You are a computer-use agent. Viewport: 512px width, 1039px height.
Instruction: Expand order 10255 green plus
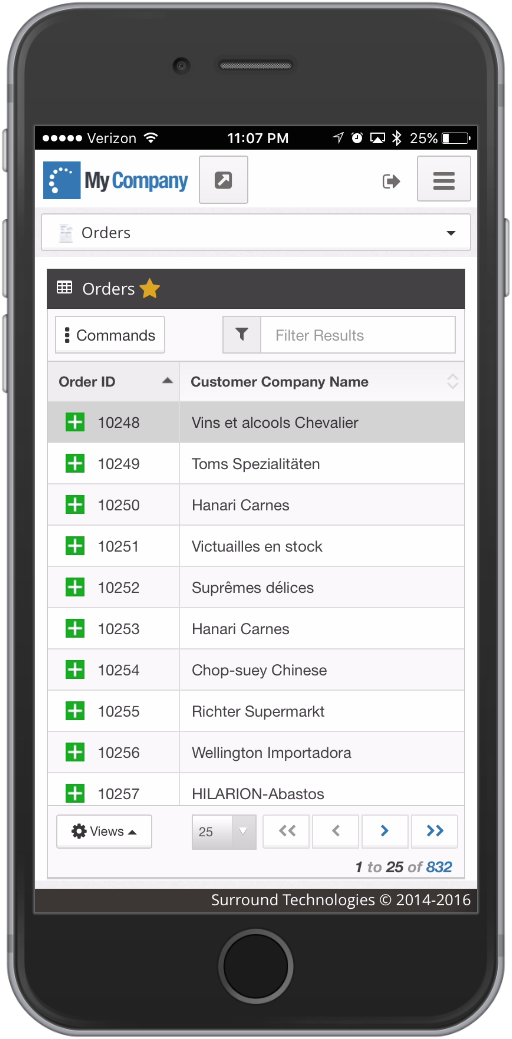(76, 711)
